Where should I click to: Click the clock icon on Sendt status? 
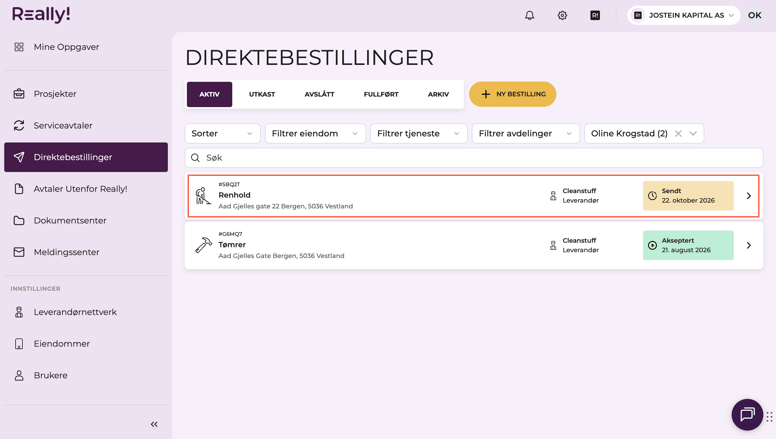[652, 196]
